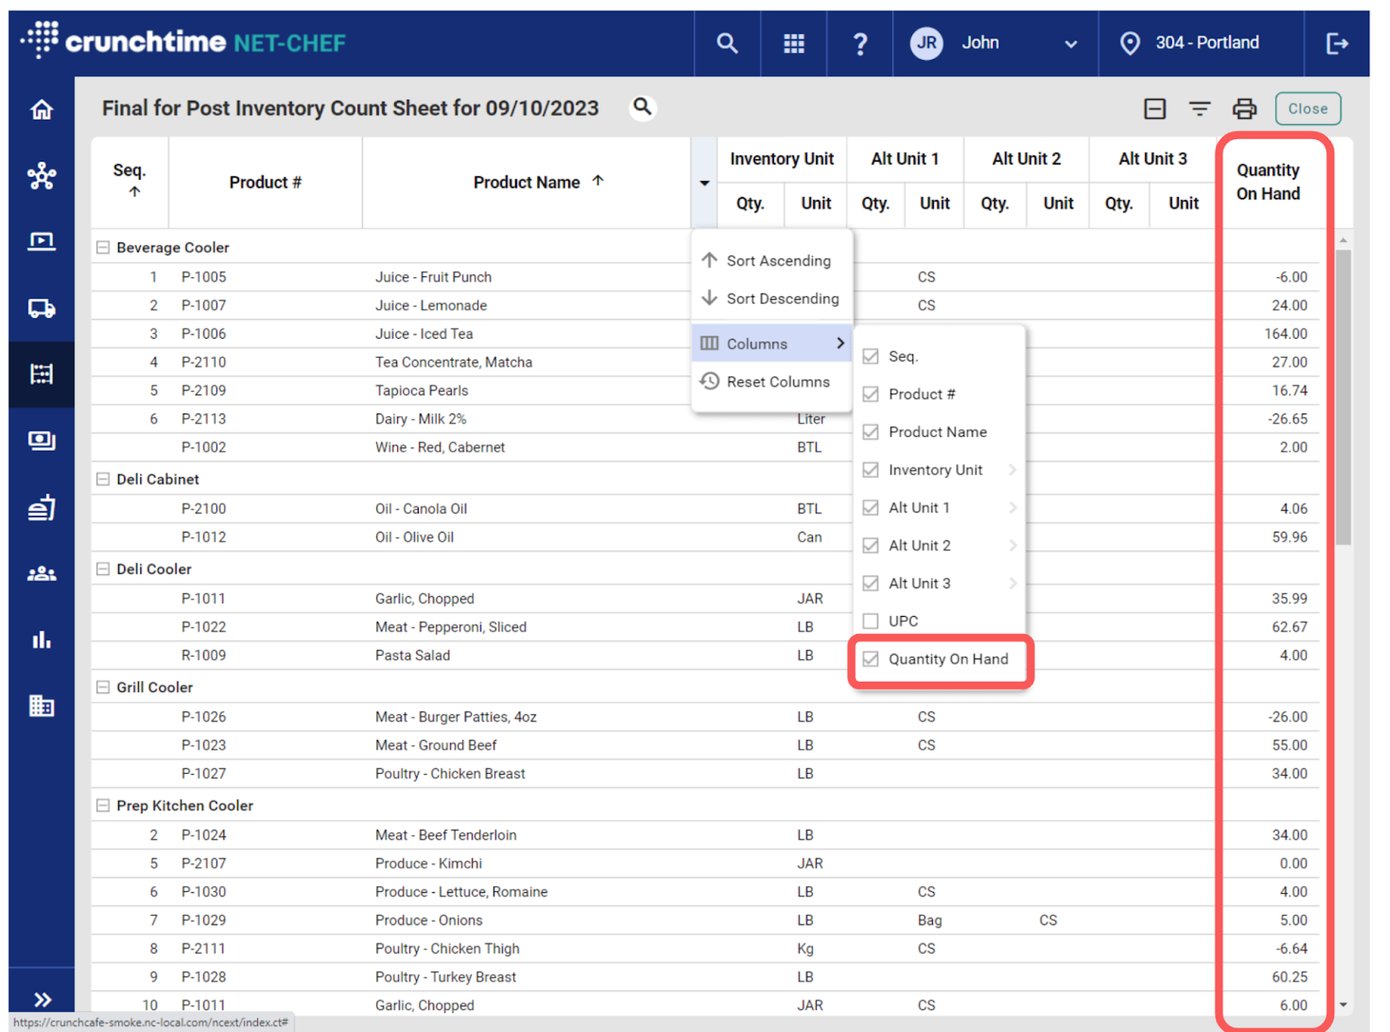Click the search magnifier in the top navigation bar

coord(727,43)
